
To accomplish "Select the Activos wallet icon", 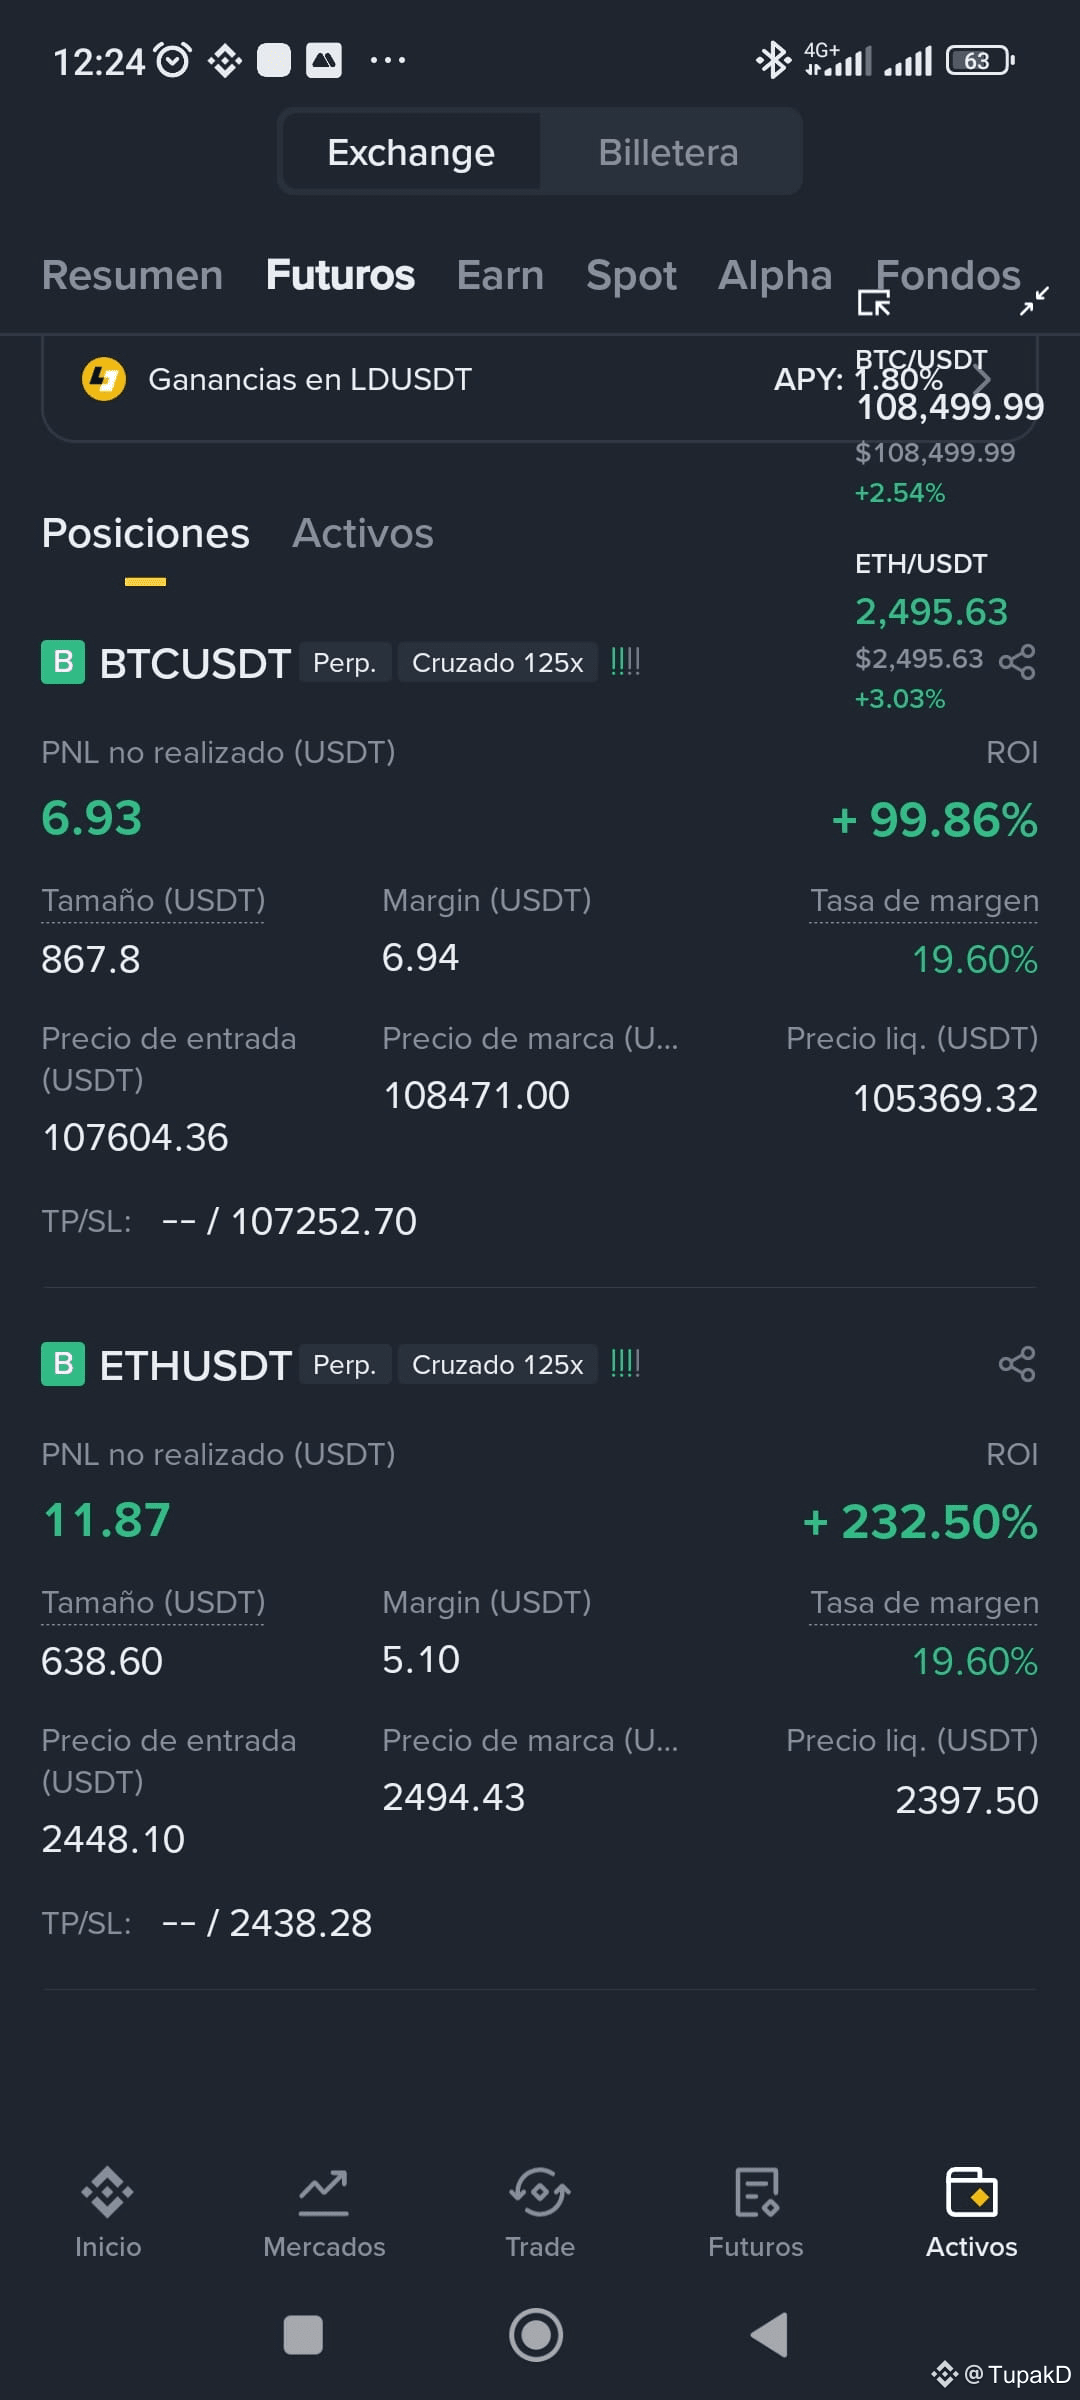I will click(x=972, y=2192).
